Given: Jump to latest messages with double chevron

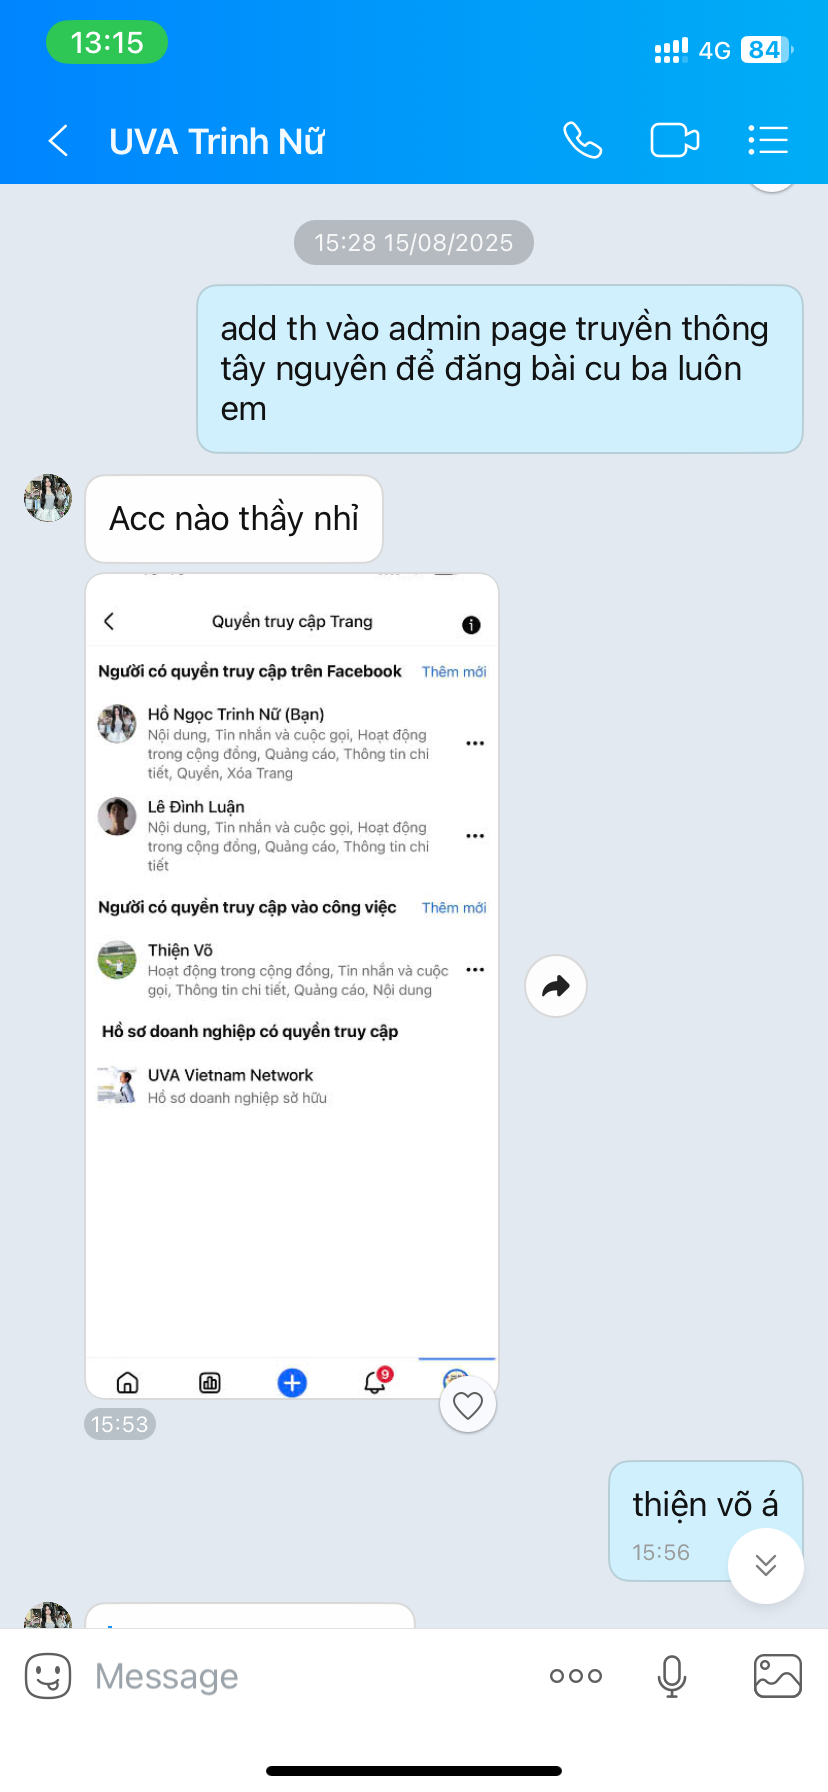Looking at the screenshot, I should pyautogui.click(x=766, y=1565).
